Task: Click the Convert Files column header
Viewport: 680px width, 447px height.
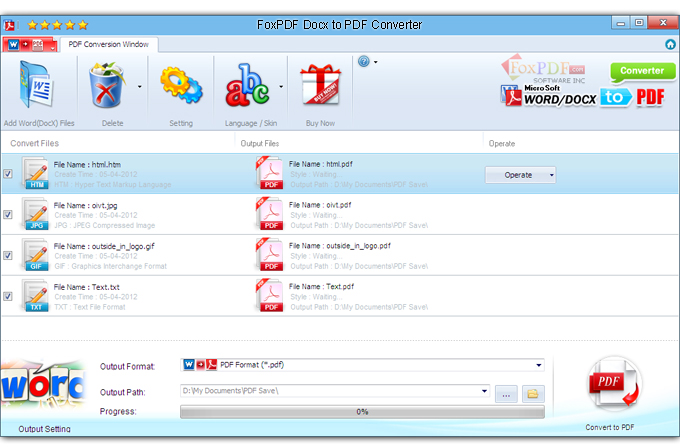Action: point(35,143)
